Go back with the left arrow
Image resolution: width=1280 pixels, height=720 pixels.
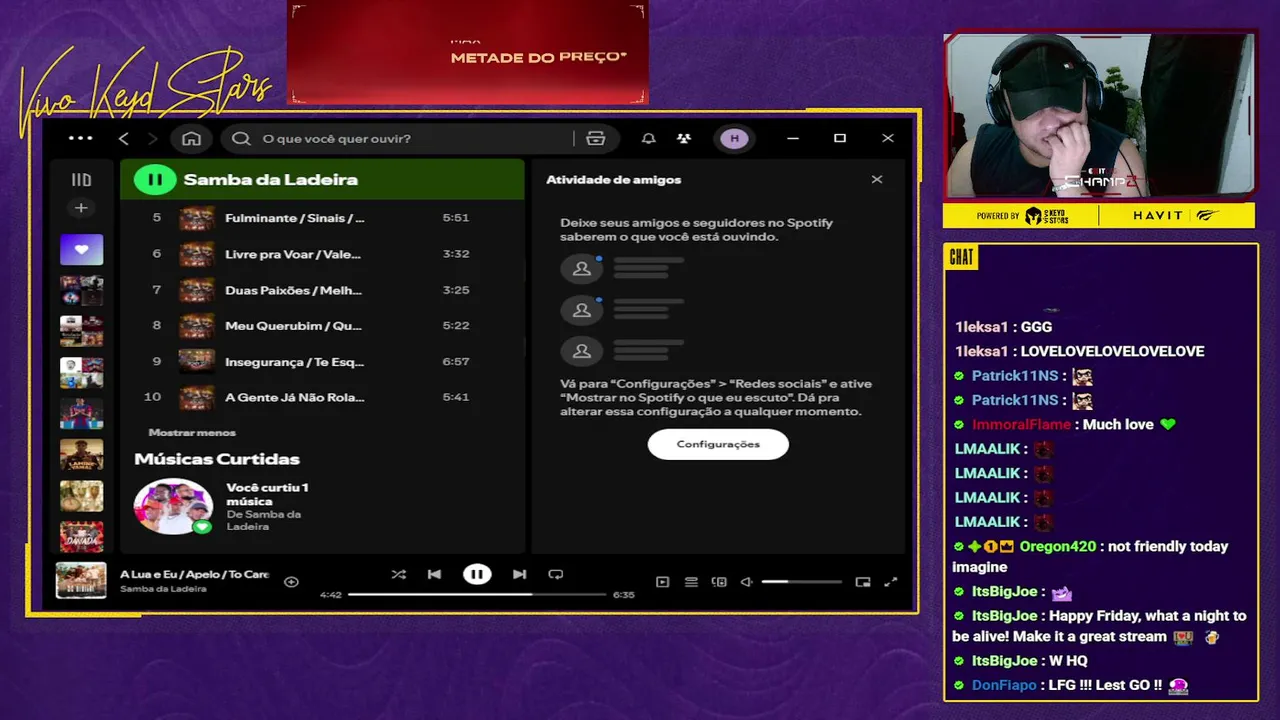(124, 138)
